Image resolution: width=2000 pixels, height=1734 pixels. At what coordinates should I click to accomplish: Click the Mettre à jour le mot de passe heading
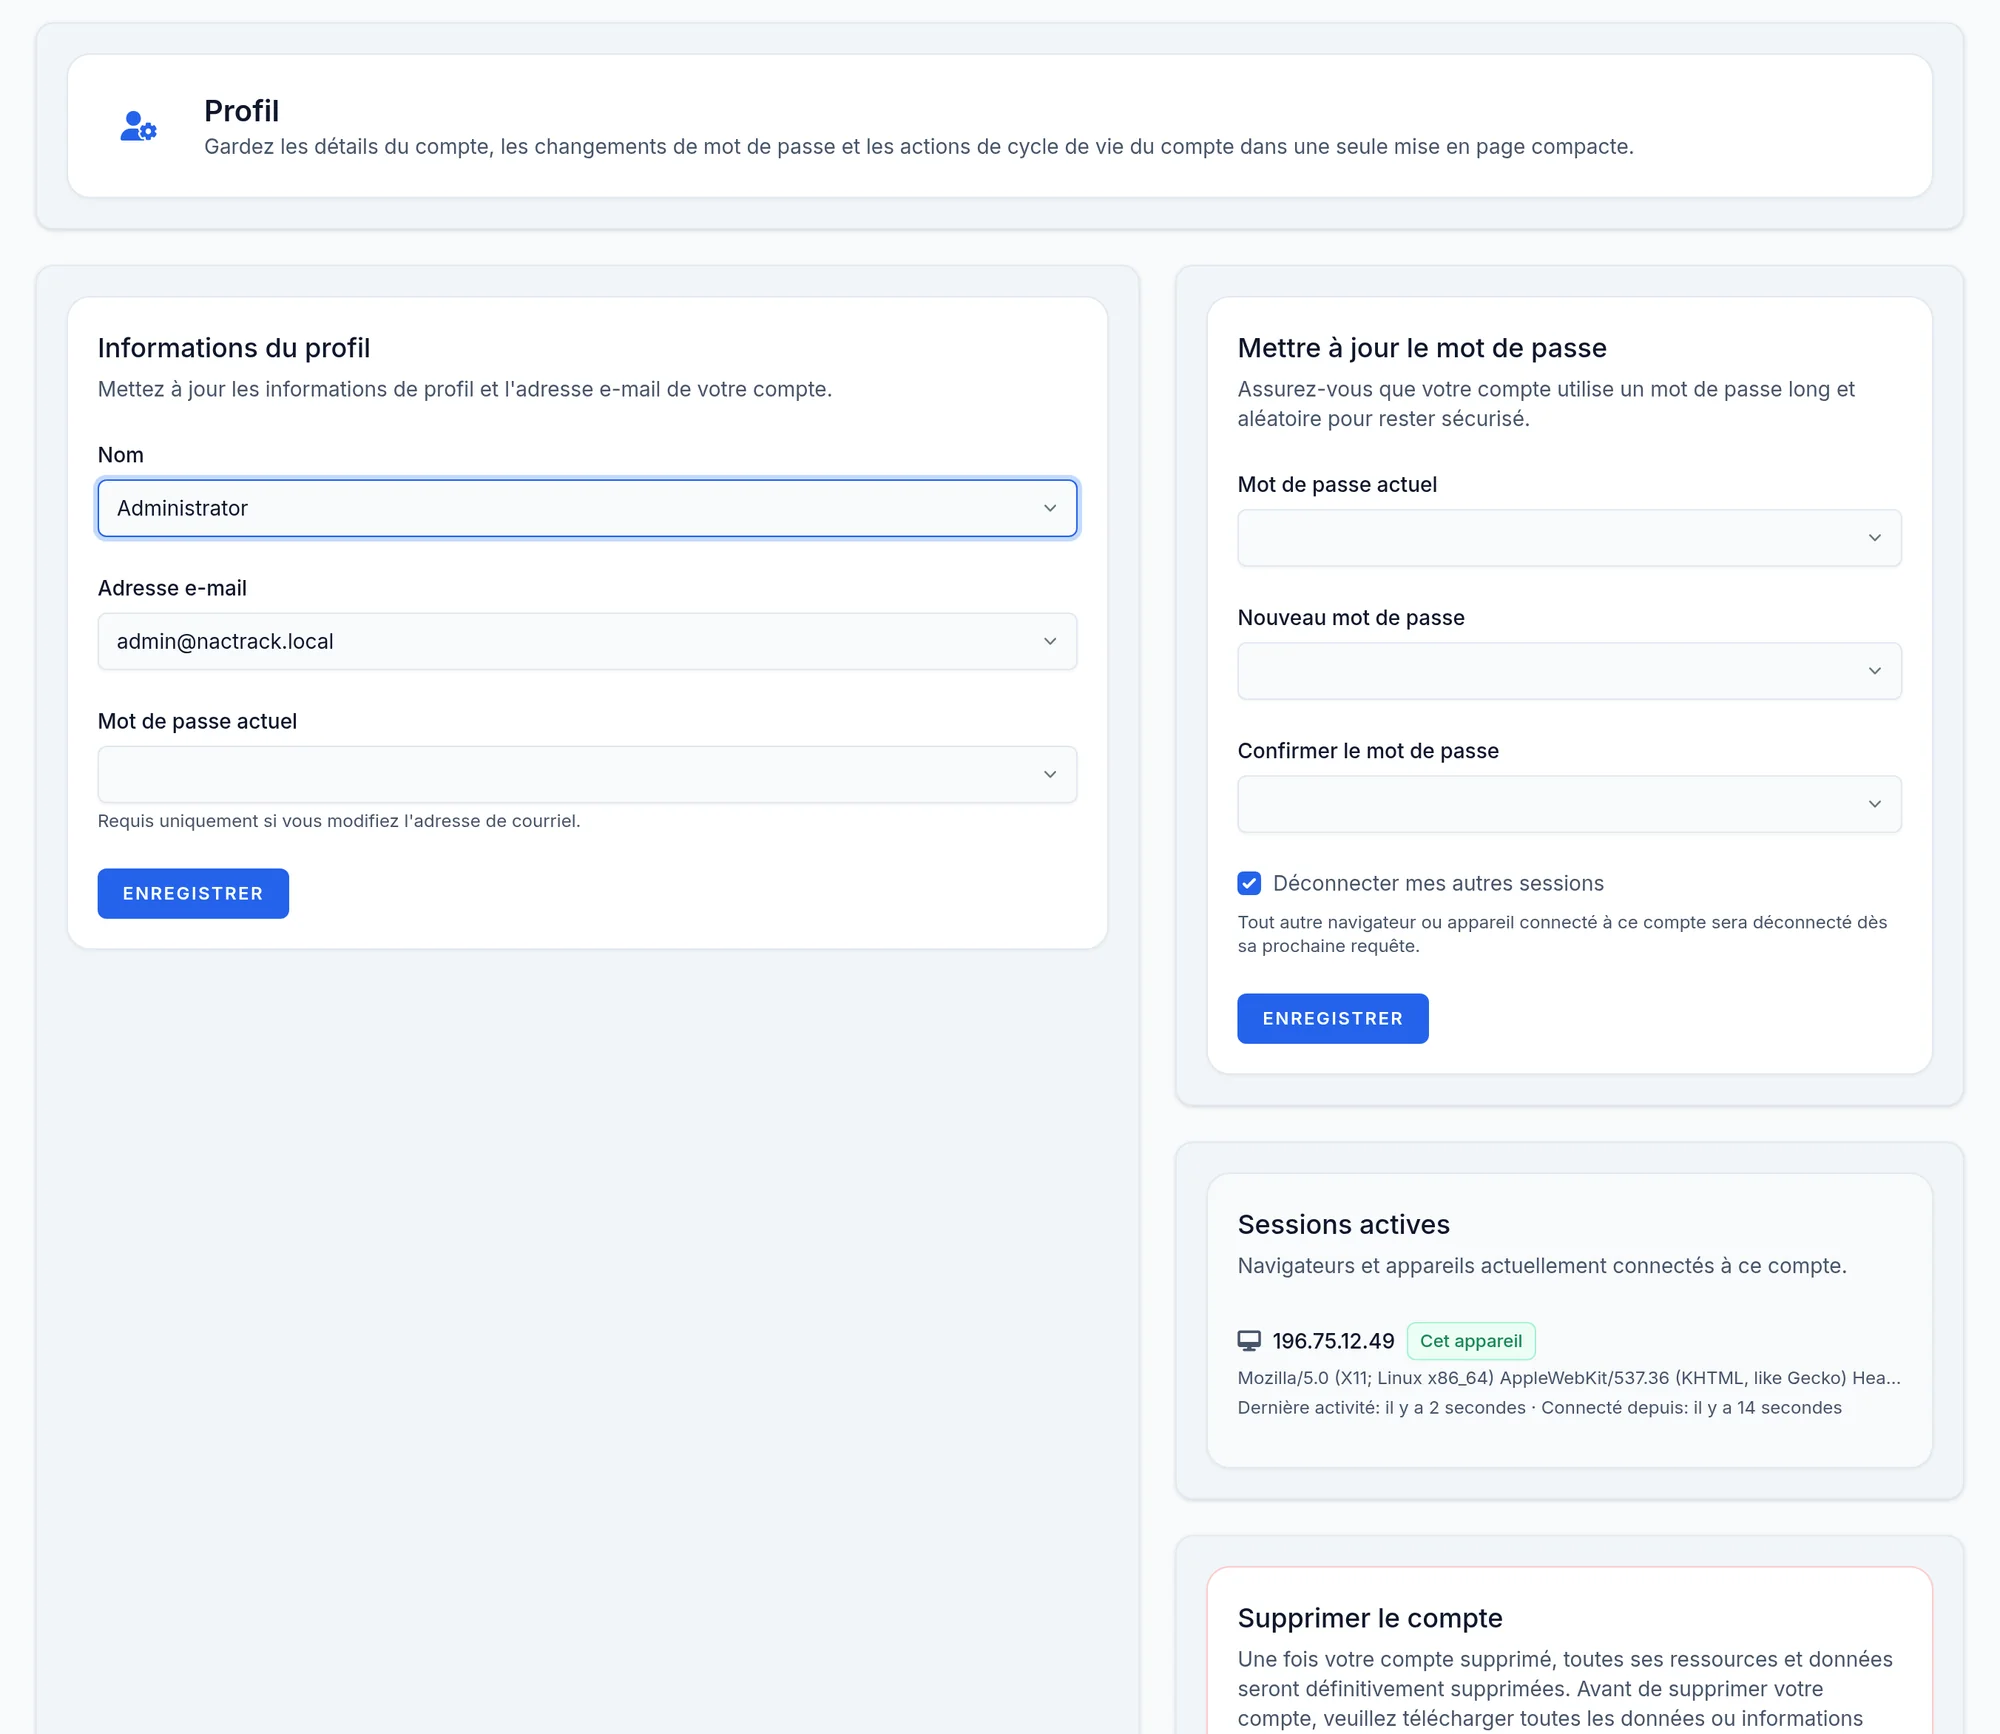point(1422,347)
